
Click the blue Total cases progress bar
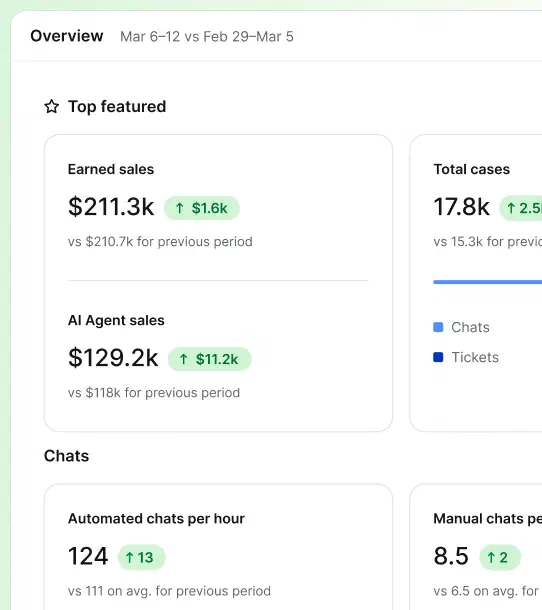[x=488, y=282]
